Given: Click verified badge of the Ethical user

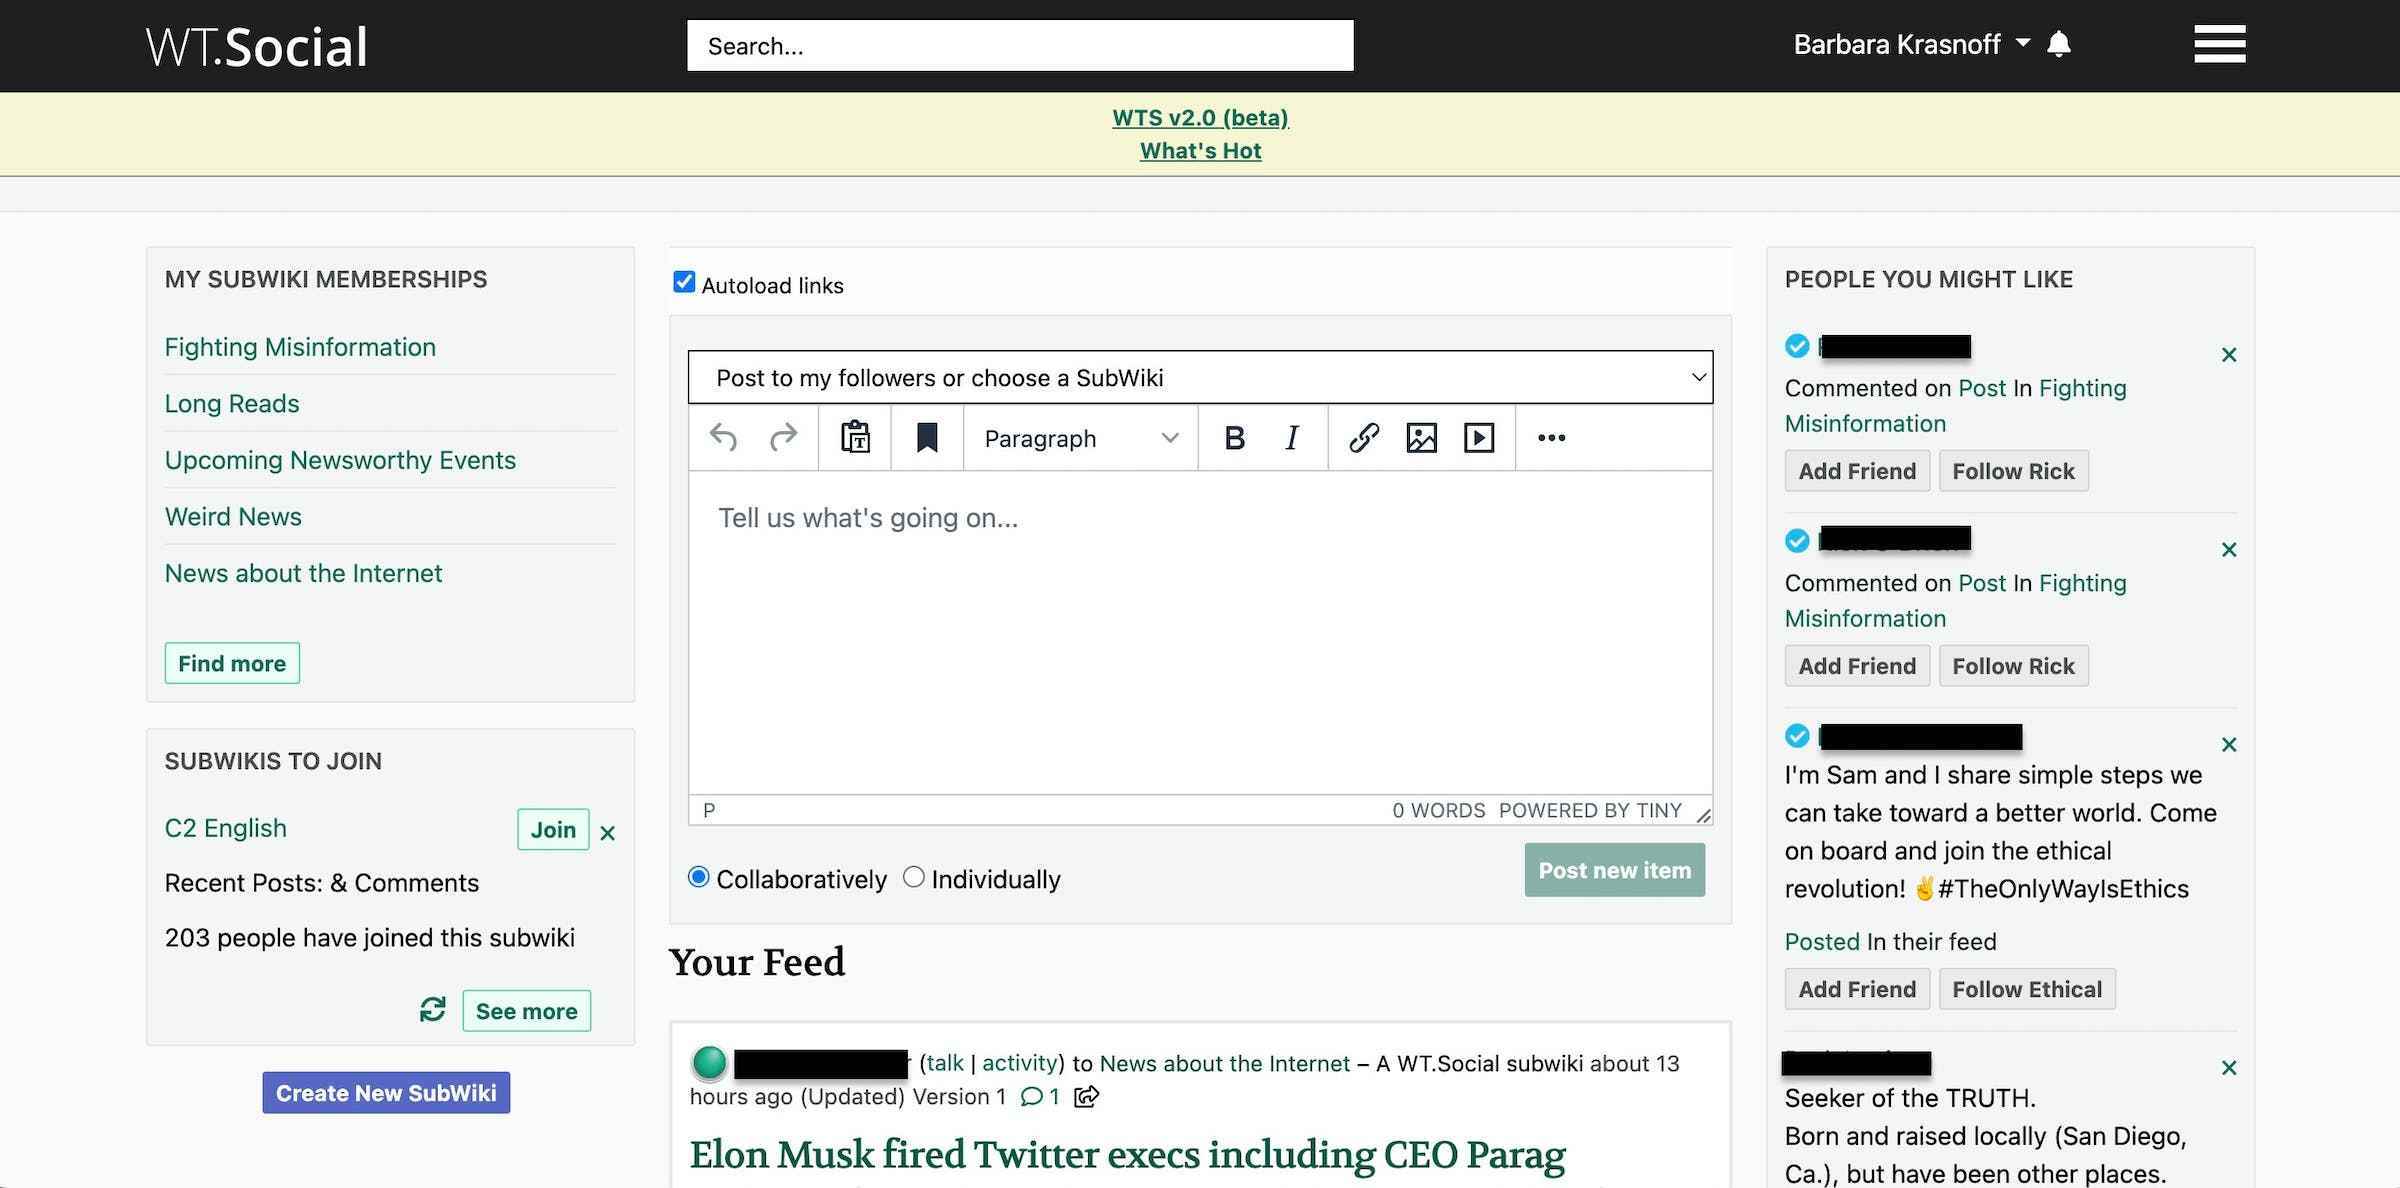Looking at the screenshot, I should tap(1797, 736).
